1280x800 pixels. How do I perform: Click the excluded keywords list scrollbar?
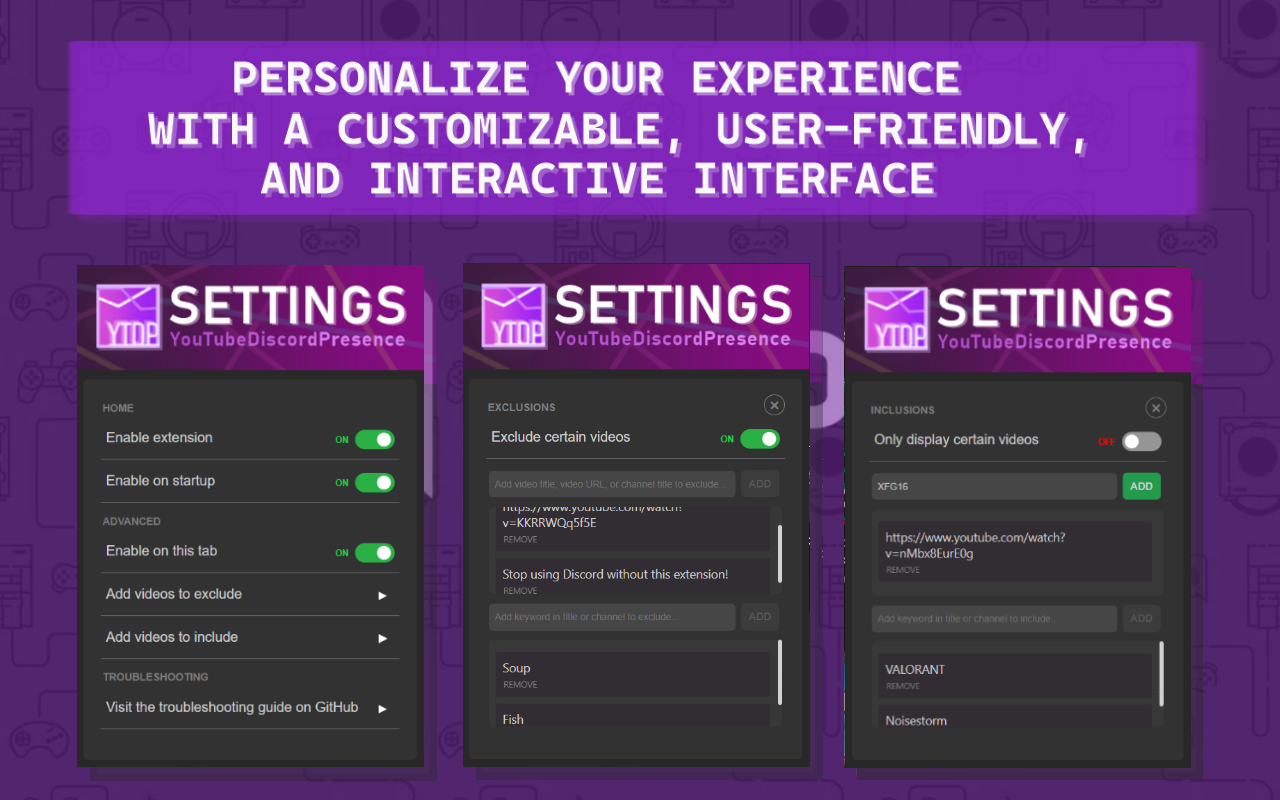[x=780, y=672]
